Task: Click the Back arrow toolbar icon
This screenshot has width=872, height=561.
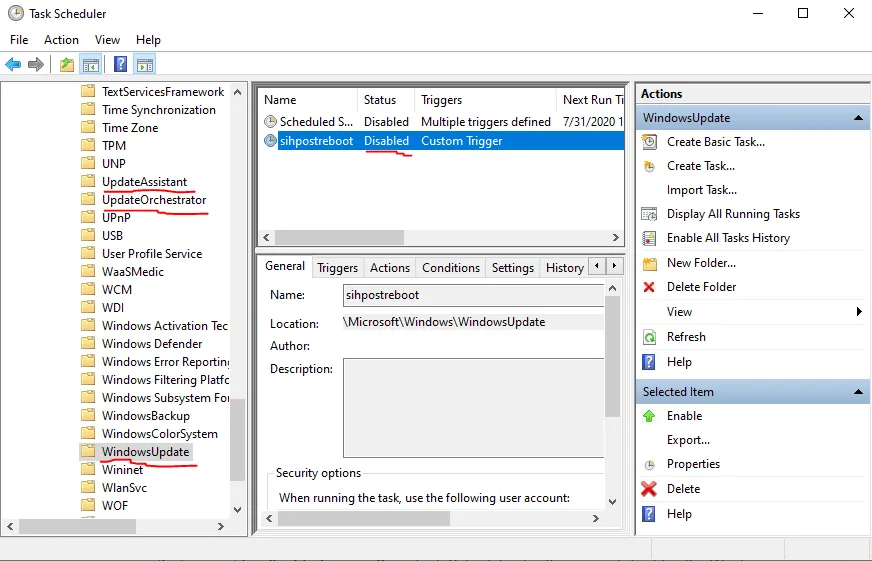Action: click(13, 64)
